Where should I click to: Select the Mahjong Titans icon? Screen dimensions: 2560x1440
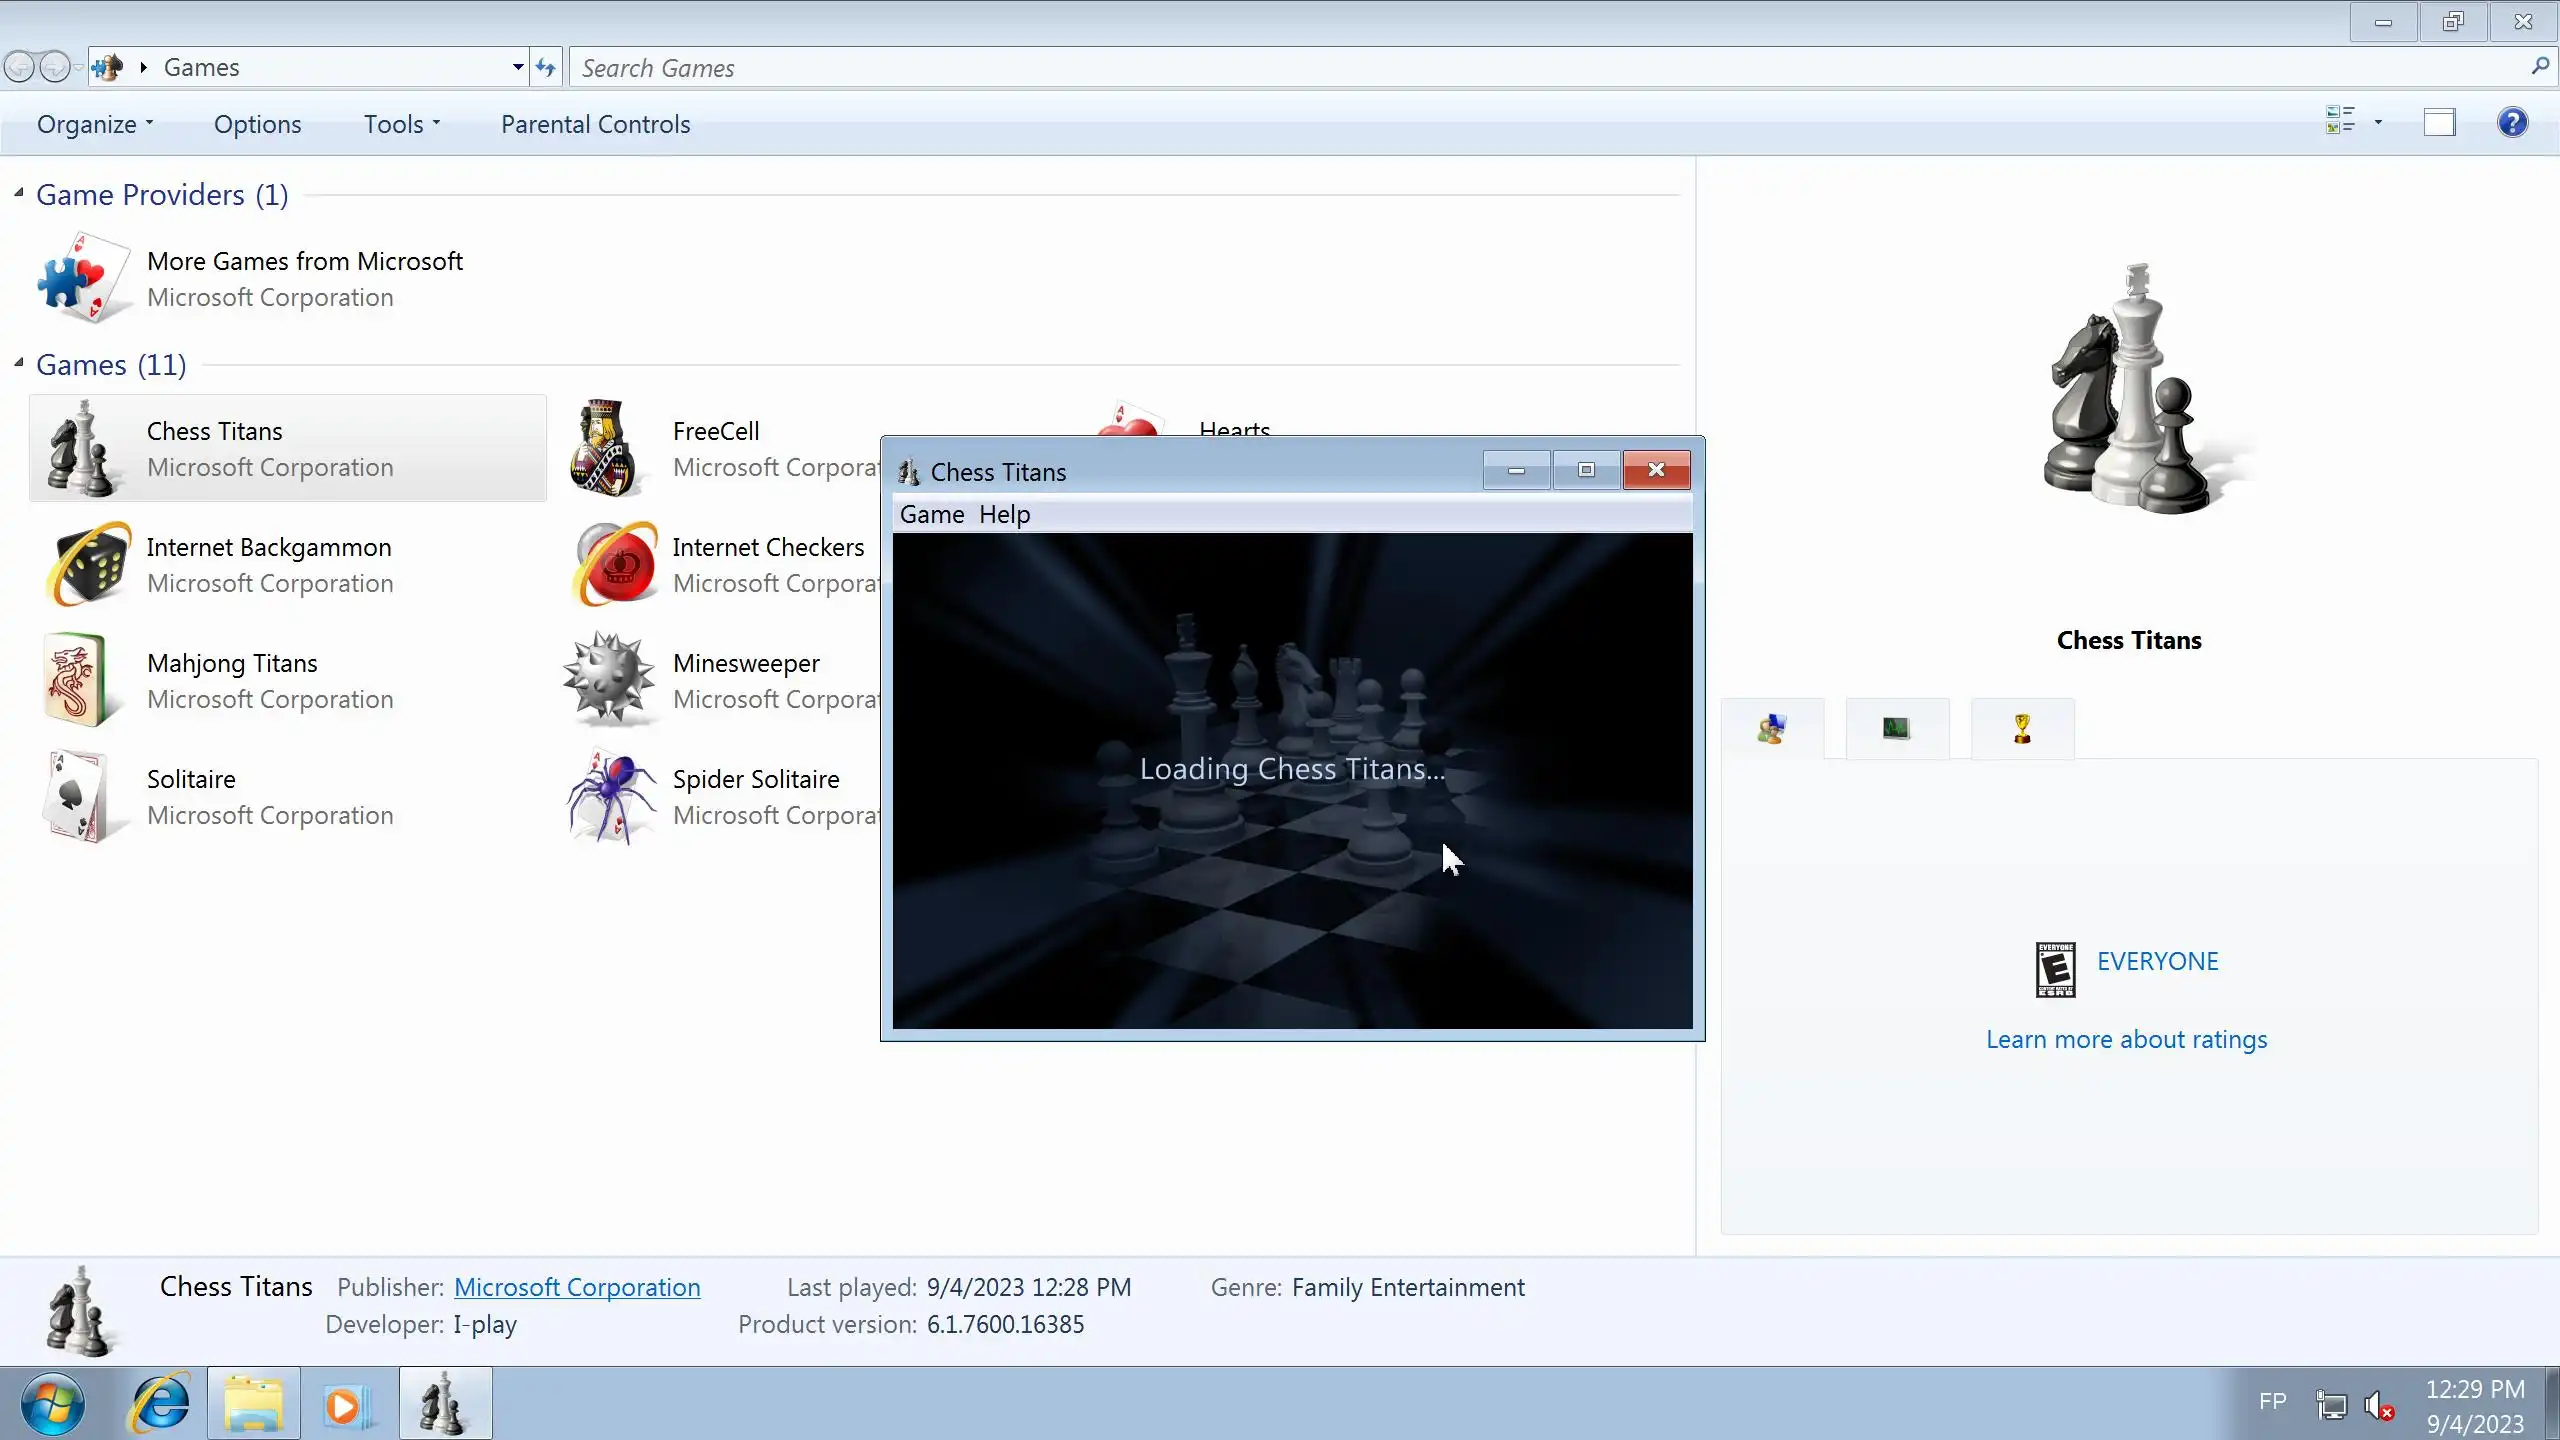(x=76, y=680)
